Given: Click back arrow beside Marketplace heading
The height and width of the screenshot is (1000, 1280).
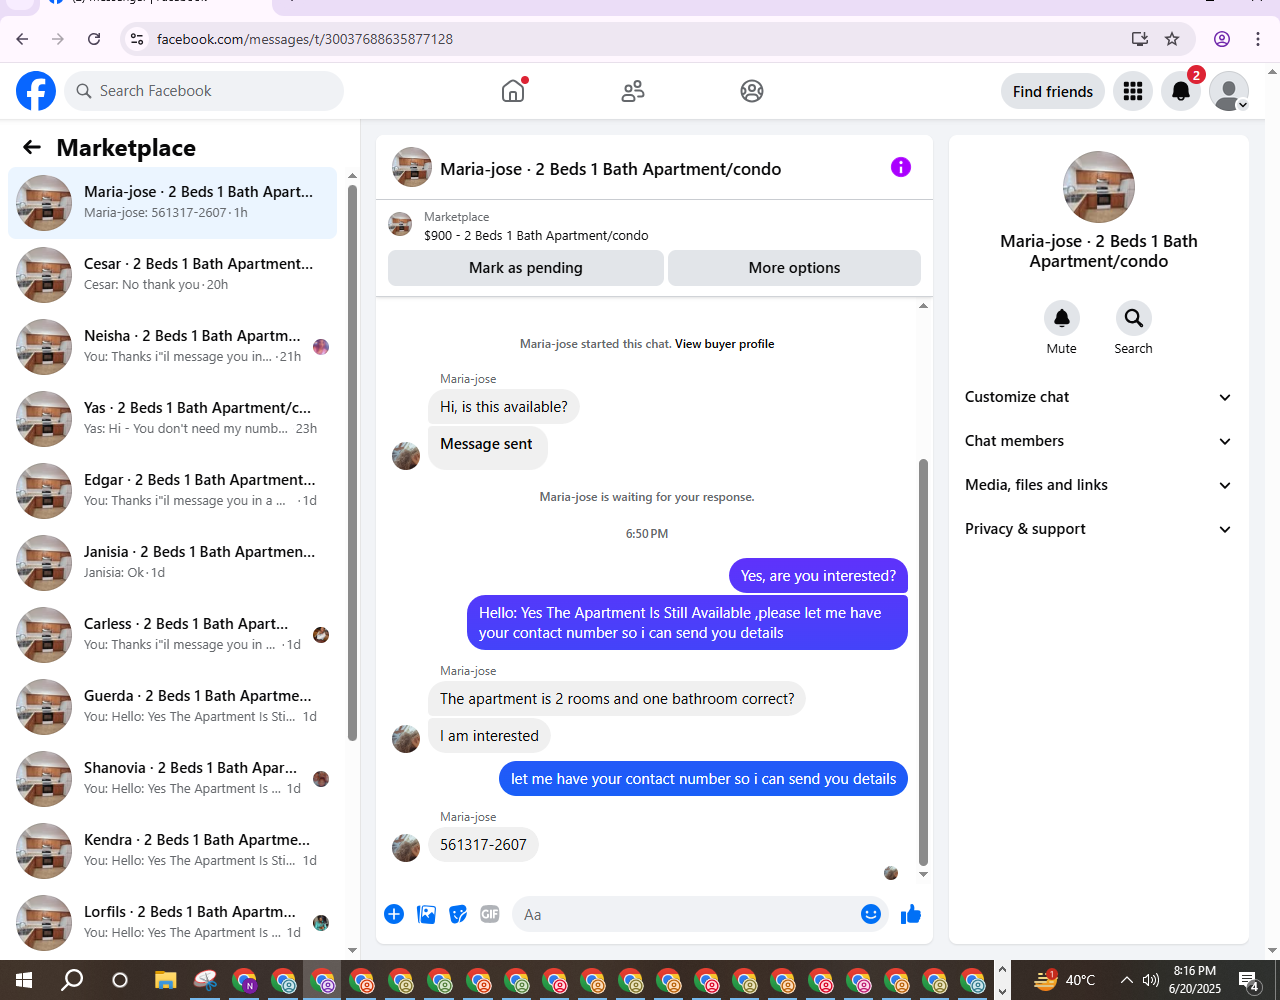Looking at the screenshot, I should pos(32,148).
